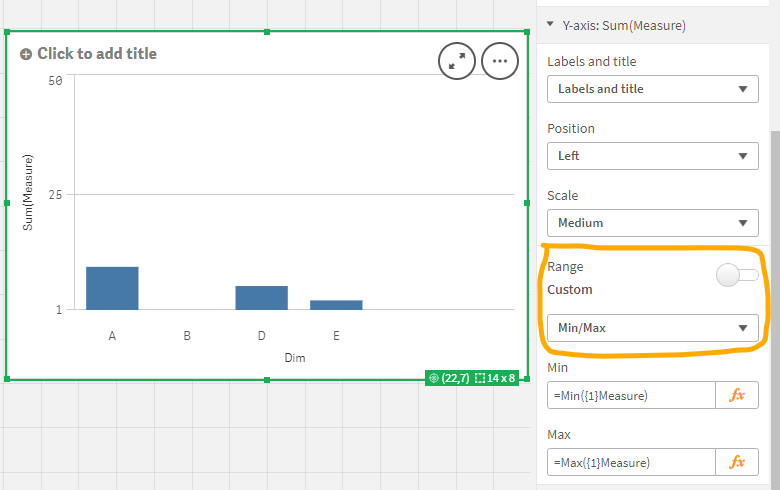The width and height of the screenshot is (780, 490).
Task: Open the Position dropdown set to Left
Action: tap(652, 156)
